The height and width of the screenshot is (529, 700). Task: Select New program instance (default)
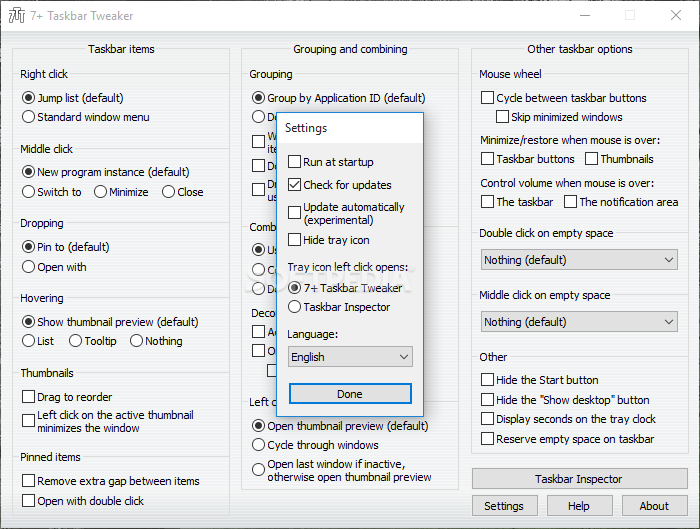coord(28,171)
